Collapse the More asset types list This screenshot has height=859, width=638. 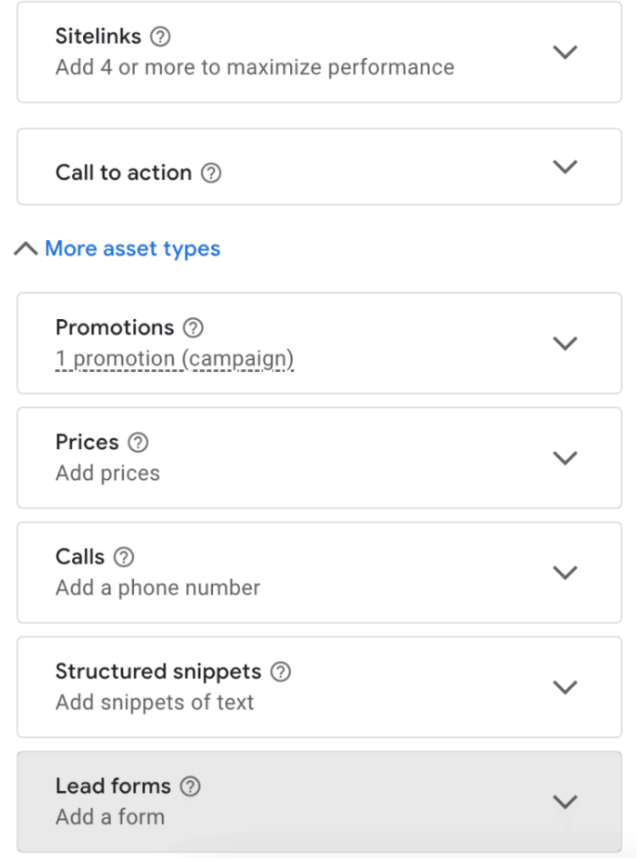(26, 248)
